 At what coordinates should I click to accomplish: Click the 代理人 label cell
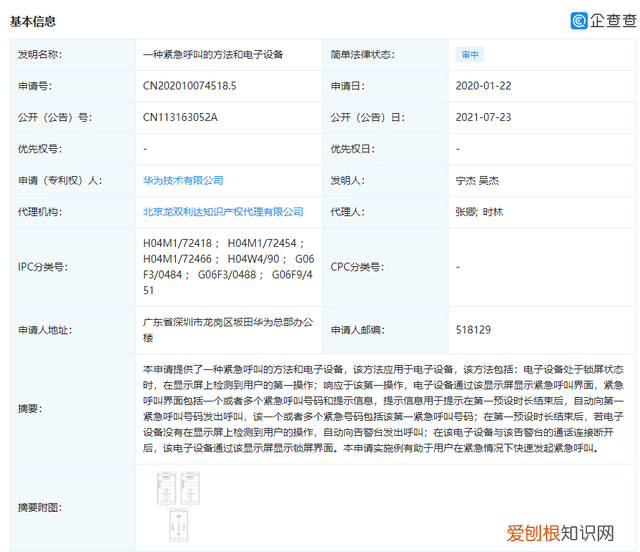click(x=385, y=212)
